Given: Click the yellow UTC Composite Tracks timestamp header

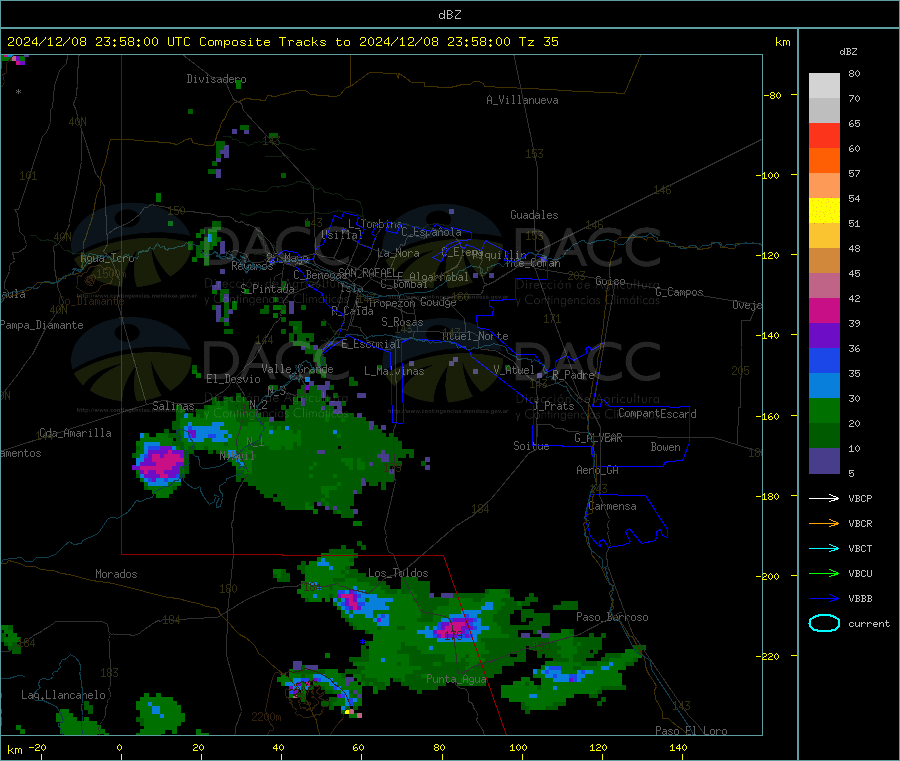Looking at the screenshot, I should point(283,42).
